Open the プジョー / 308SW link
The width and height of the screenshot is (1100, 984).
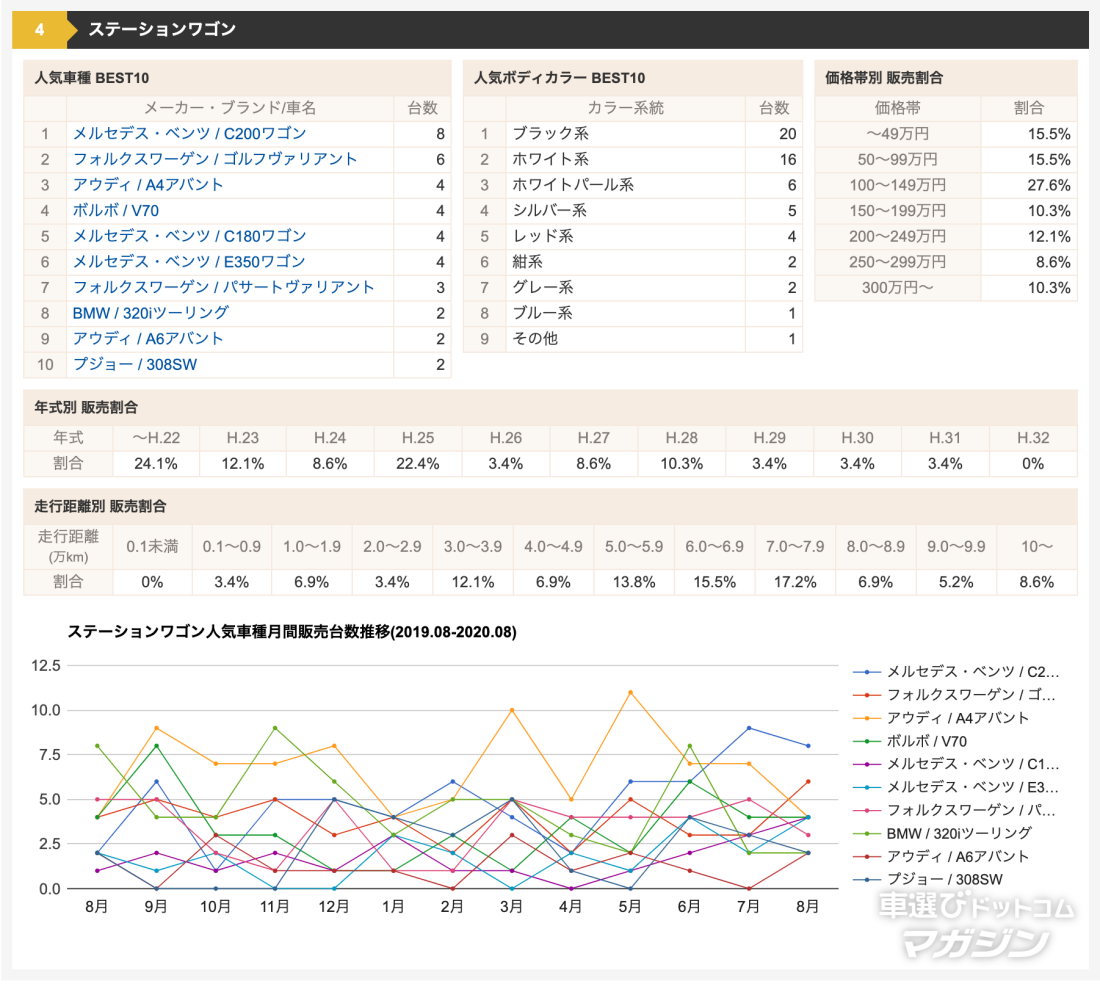135,364
